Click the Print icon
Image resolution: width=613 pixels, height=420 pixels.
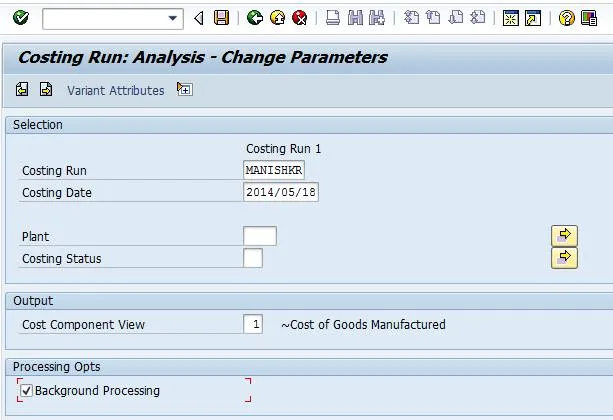click(x=333, y=18)
